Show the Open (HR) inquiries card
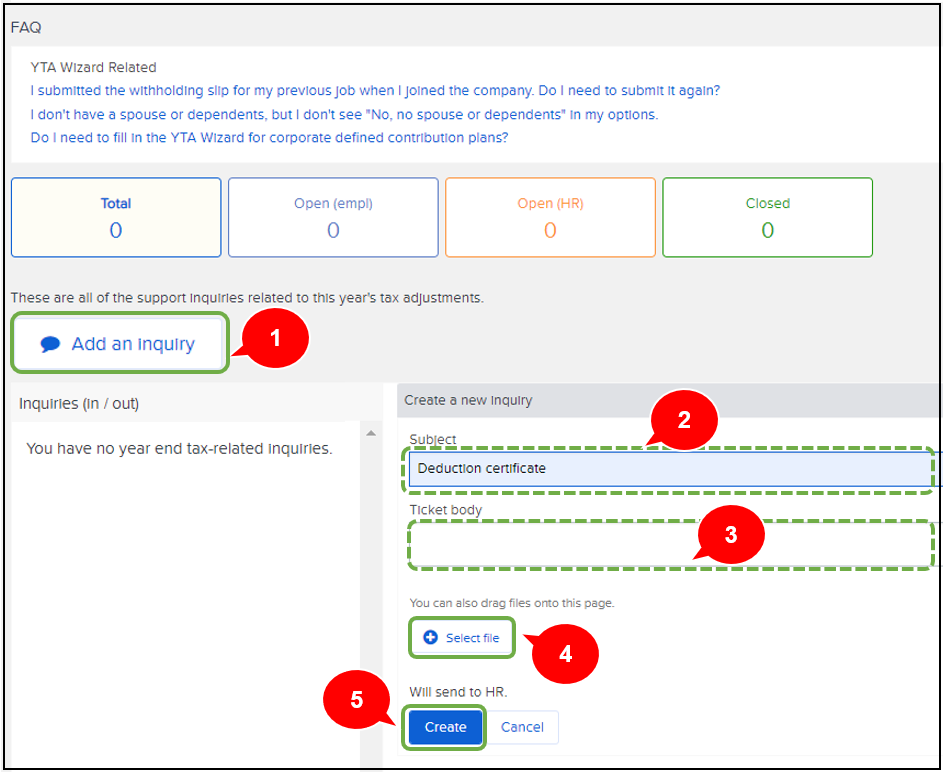 (x=550, y=218)
